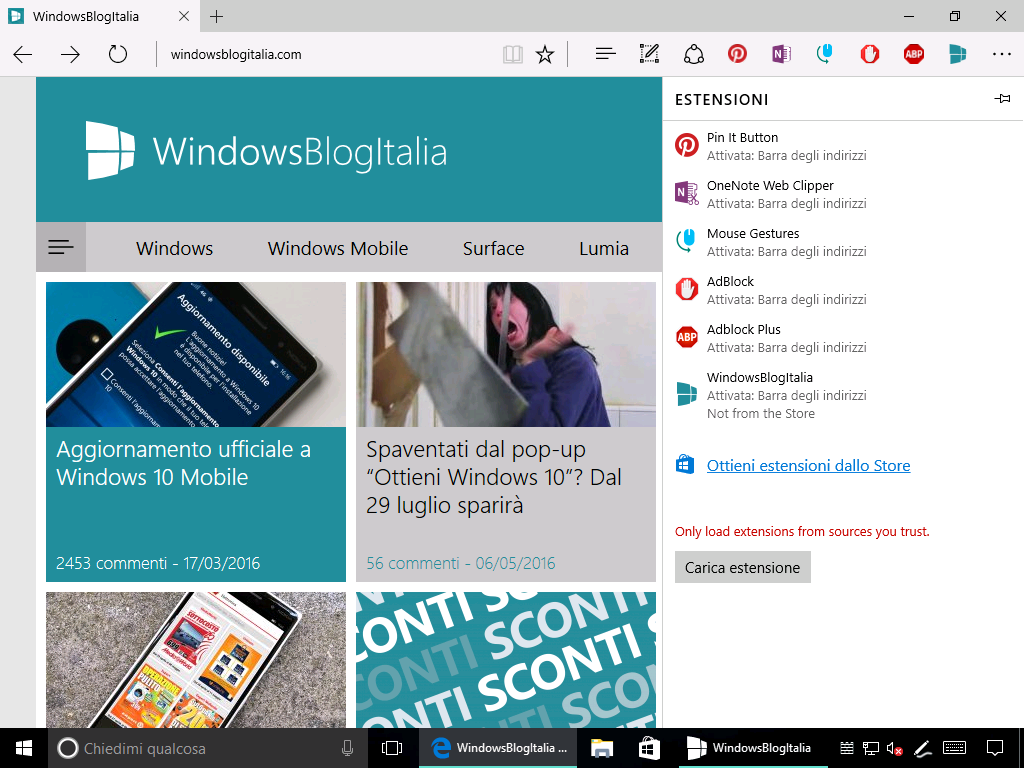
Task: Open the Windows menu item on site
Action: click(174, 248)
